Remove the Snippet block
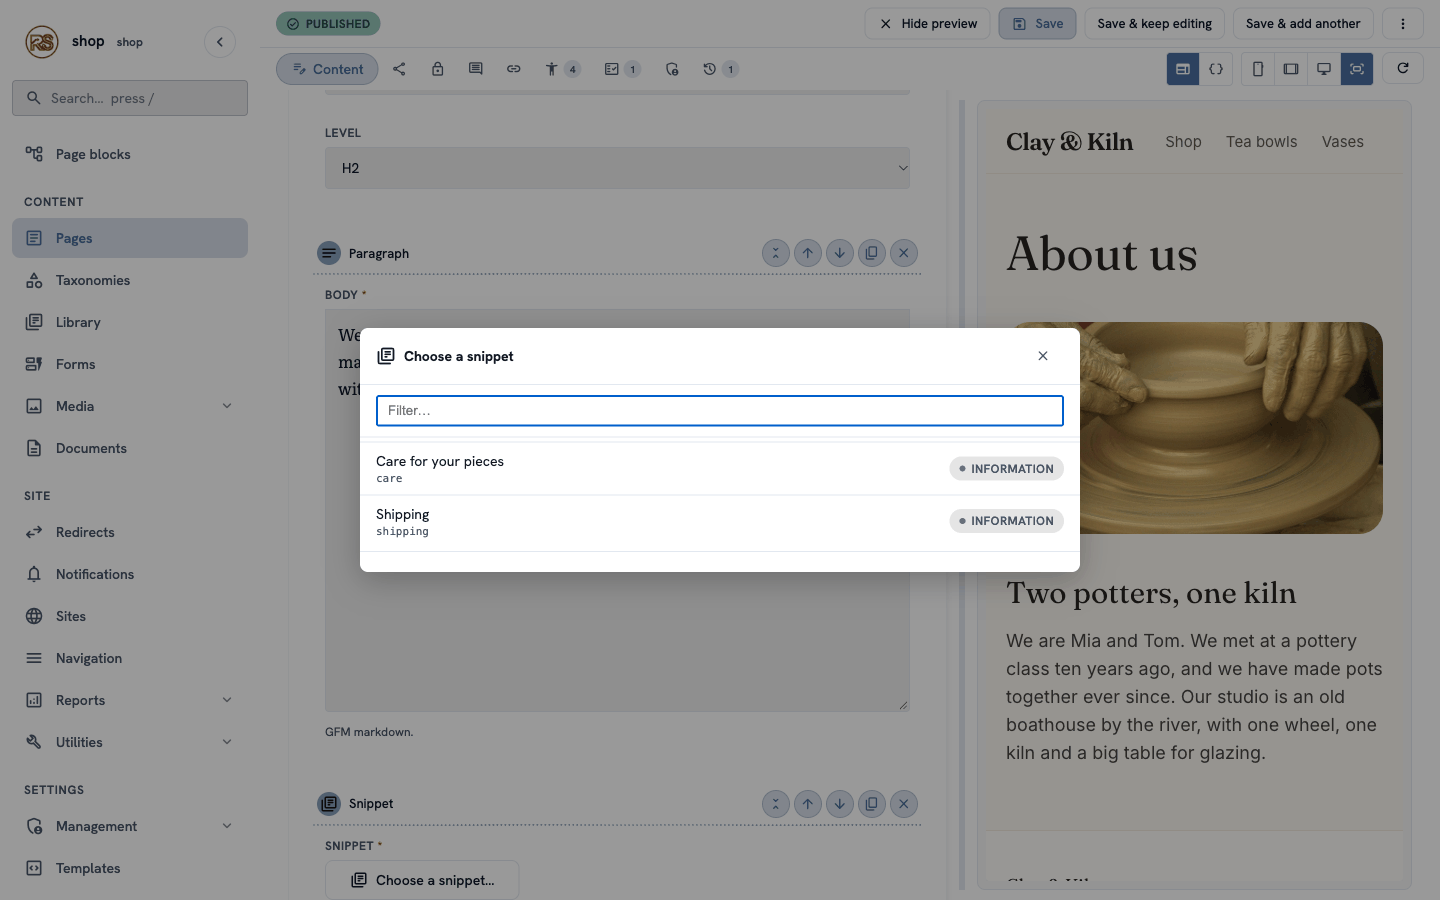Viewport: 1440px width, 900px height. point(904,803)
